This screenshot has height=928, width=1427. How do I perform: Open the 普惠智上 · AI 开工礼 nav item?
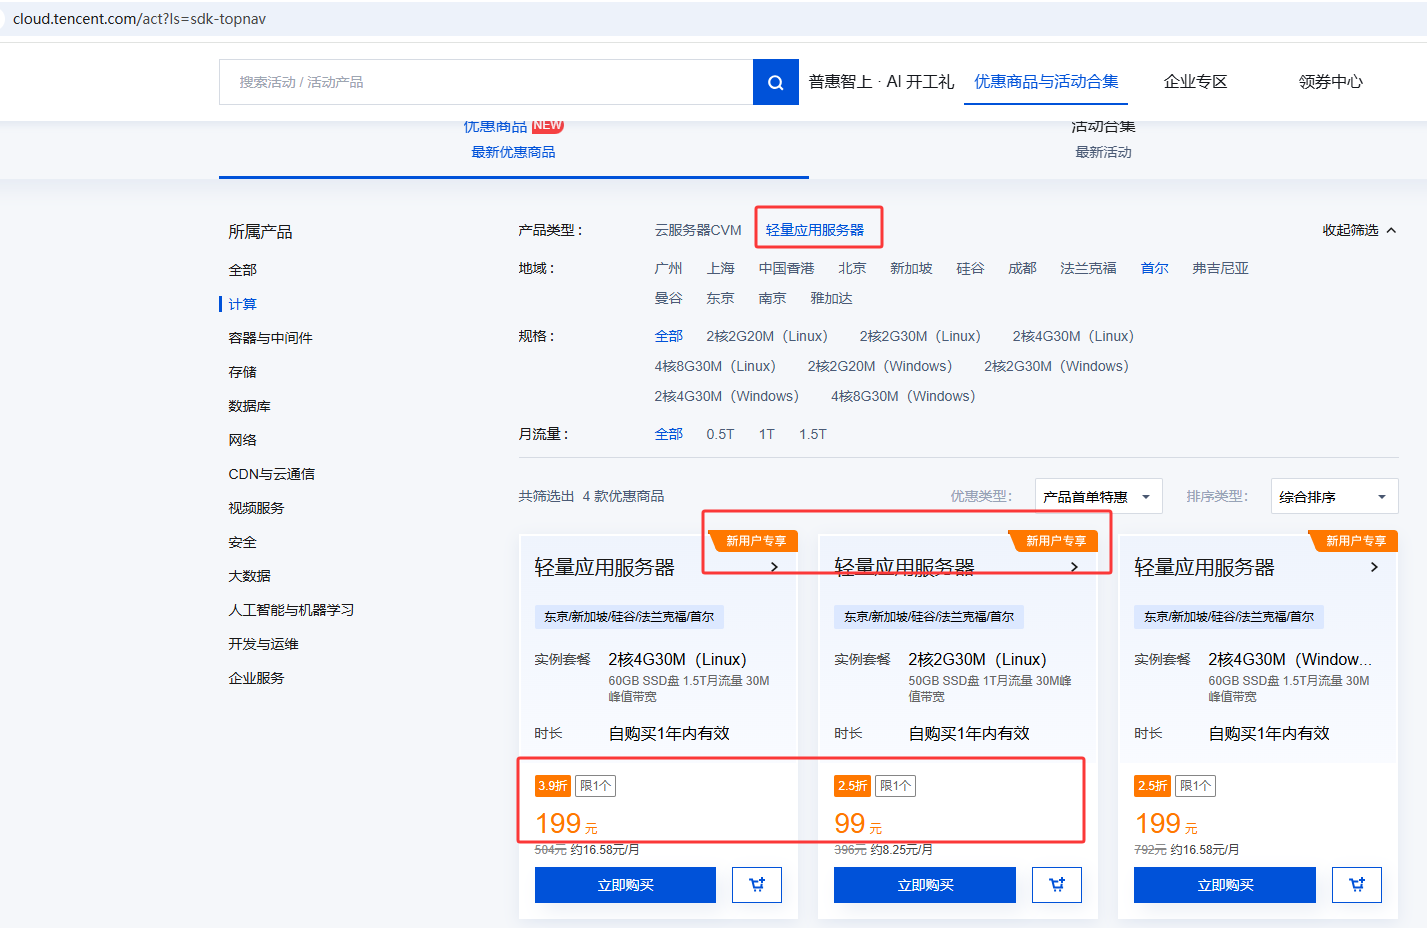click(x=881, y=82)
